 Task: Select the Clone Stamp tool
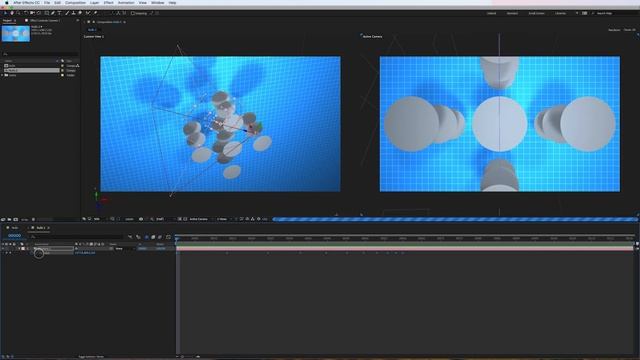[73, 13]
